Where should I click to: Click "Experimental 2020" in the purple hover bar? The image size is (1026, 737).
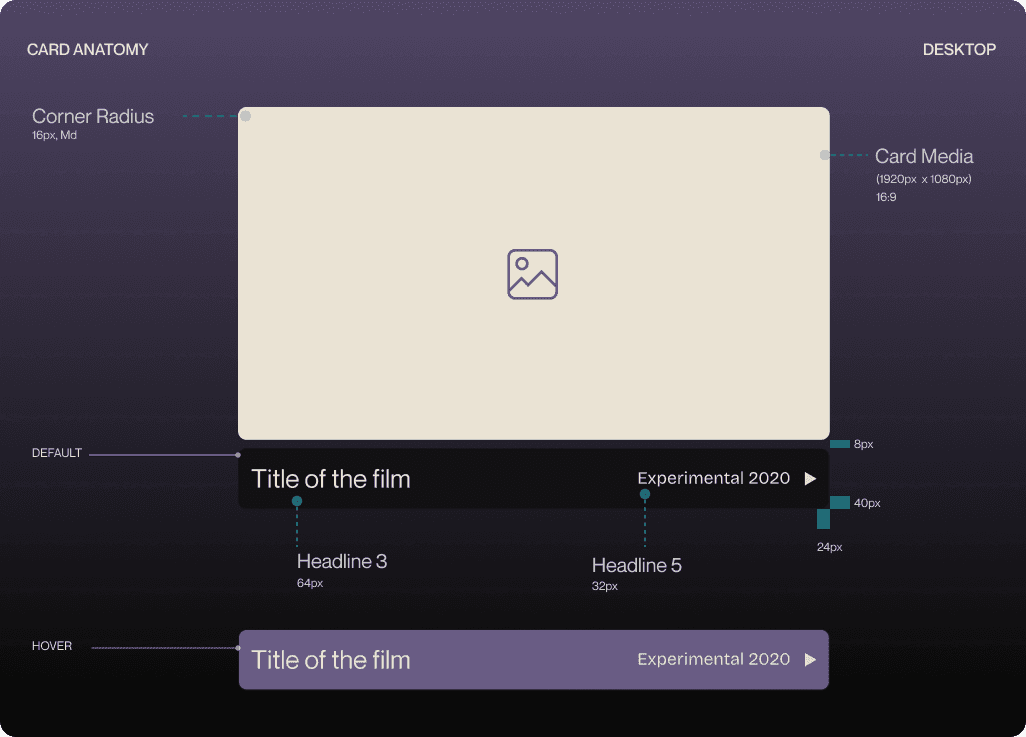(714, 659)
